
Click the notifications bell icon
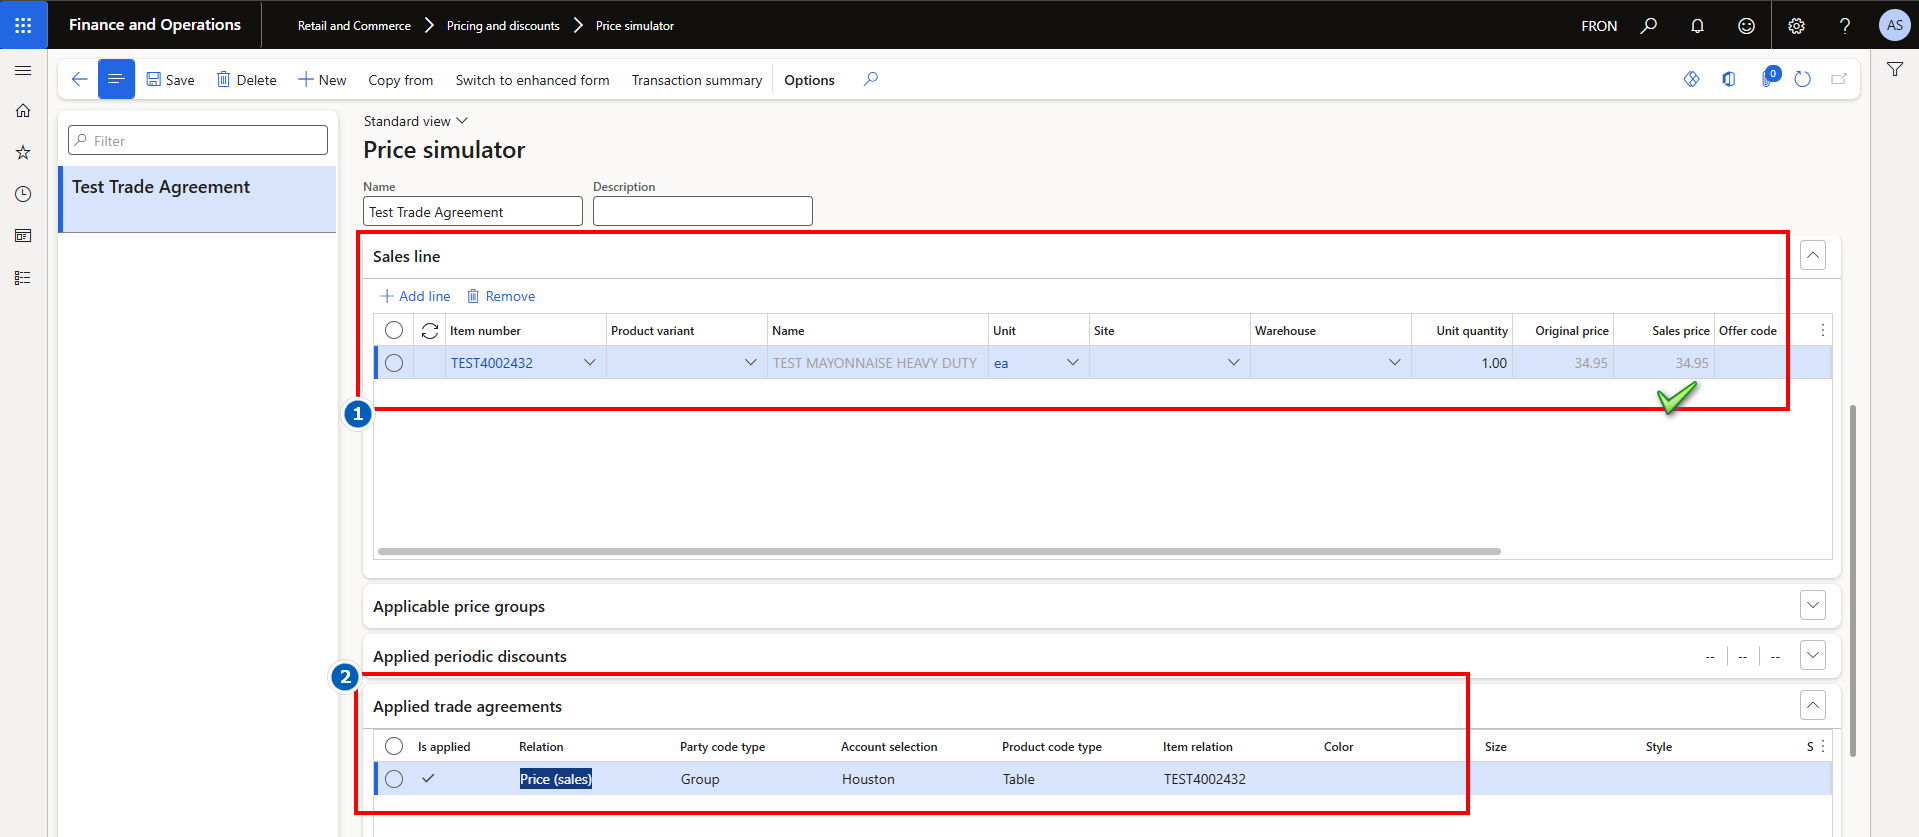tap(1697, 26)
